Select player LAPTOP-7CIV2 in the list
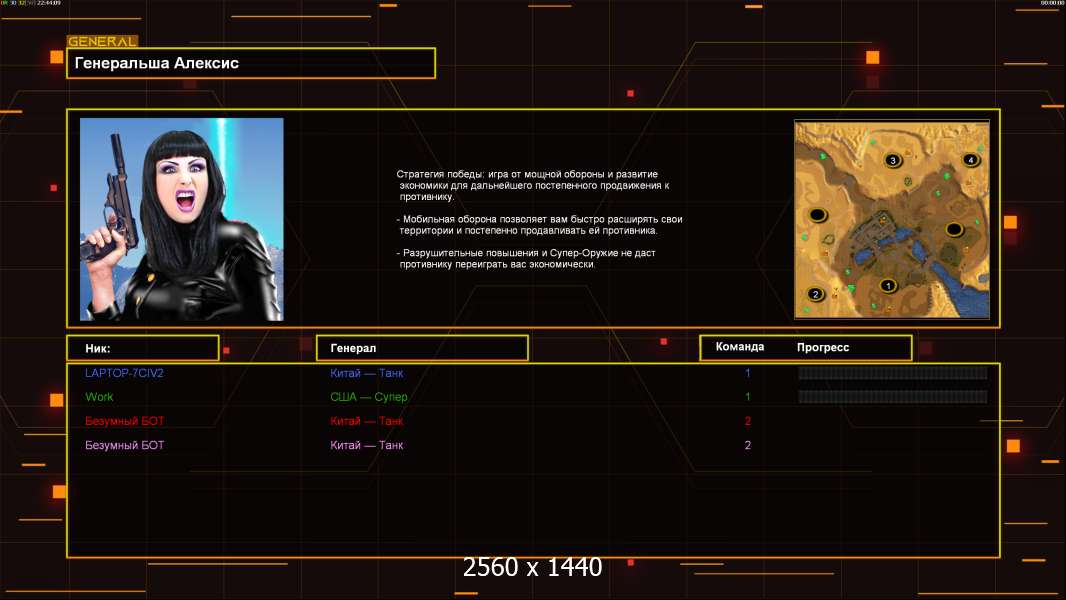Viewport: 1066px width, 600px height. point(124,373)
